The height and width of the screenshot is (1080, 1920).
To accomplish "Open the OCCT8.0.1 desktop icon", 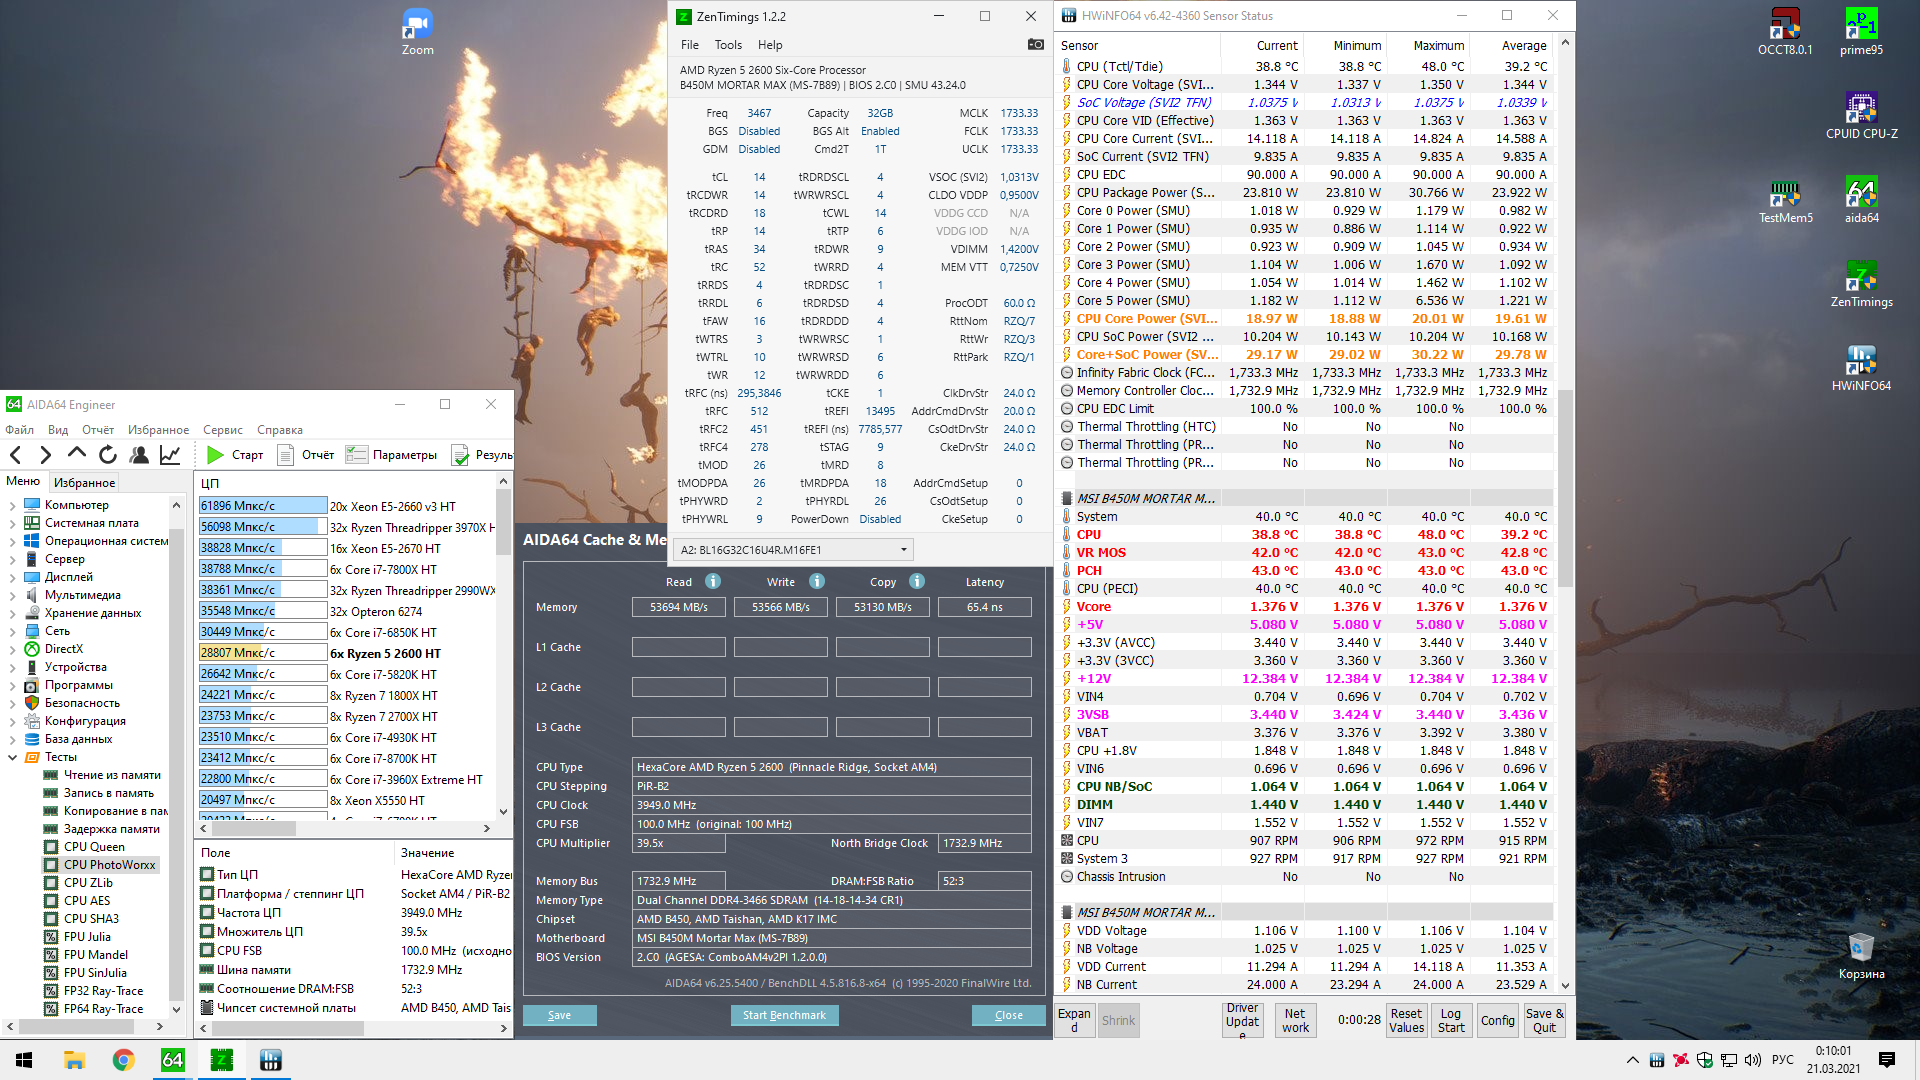I will tap(1784, 25).
